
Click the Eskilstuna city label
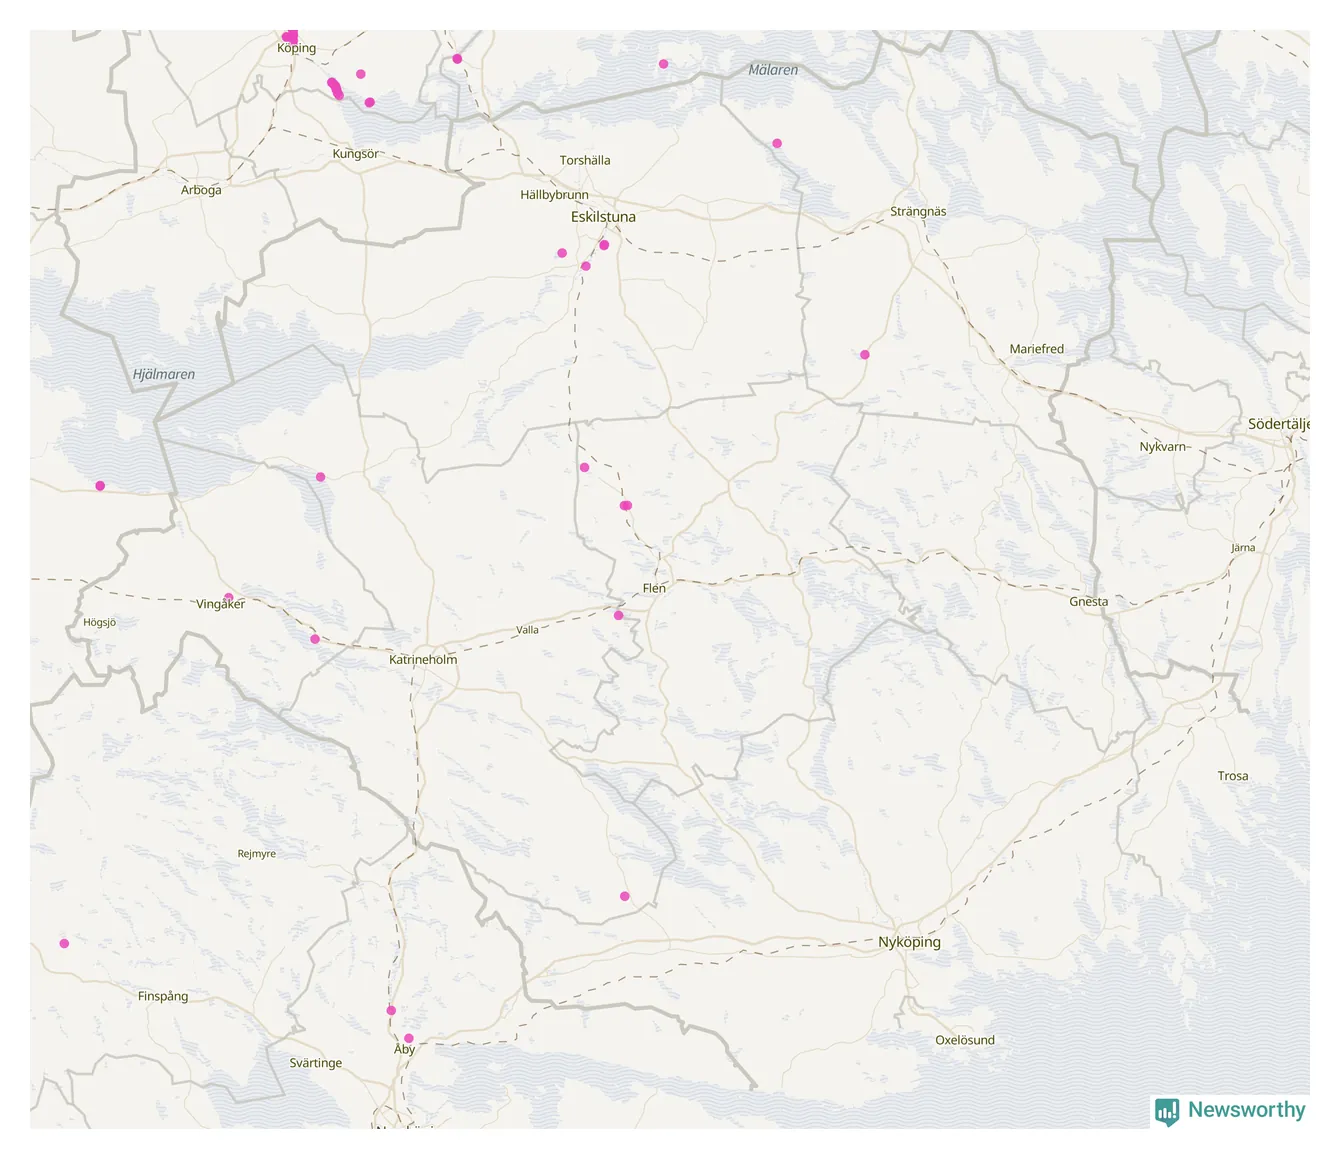pyautogui.click(x=603, y=217)
